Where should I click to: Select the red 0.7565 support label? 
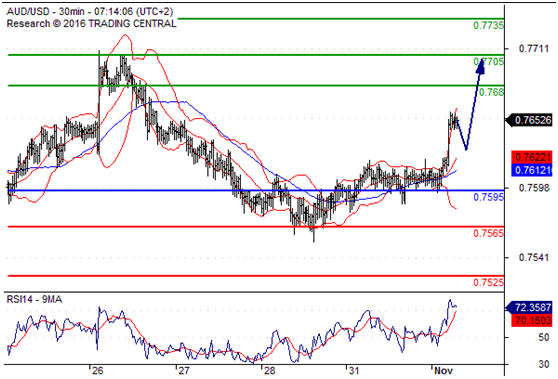488,233
